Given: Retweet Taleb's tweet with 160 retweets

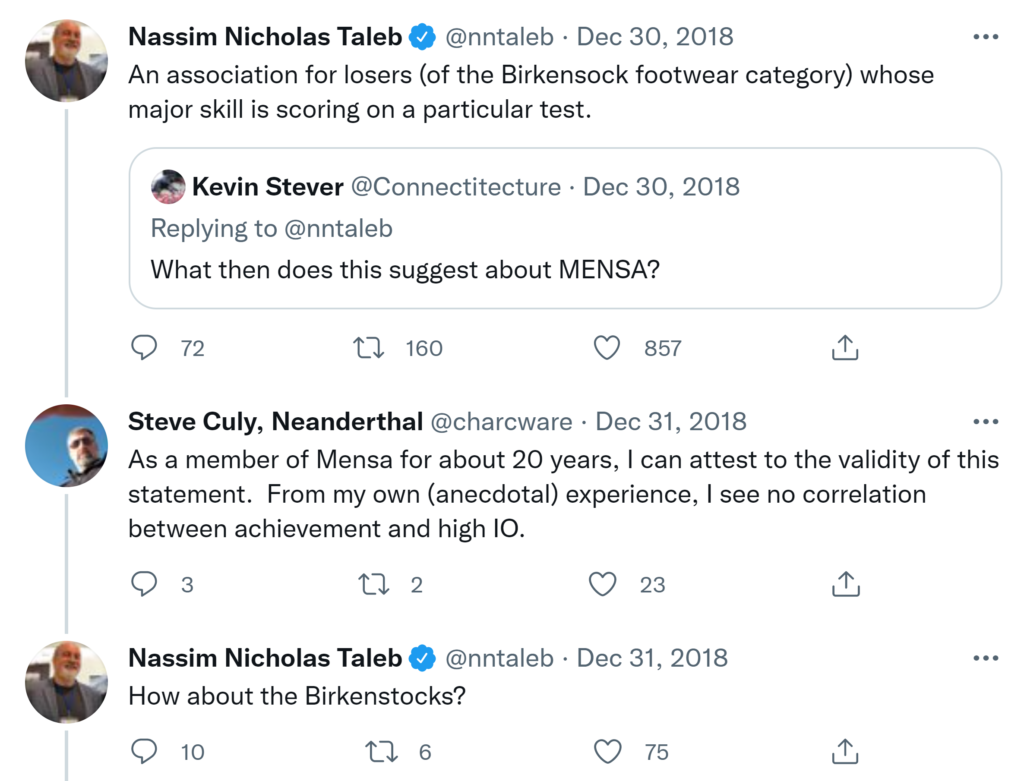Looking at the screenshot, I should coord(370,348).
